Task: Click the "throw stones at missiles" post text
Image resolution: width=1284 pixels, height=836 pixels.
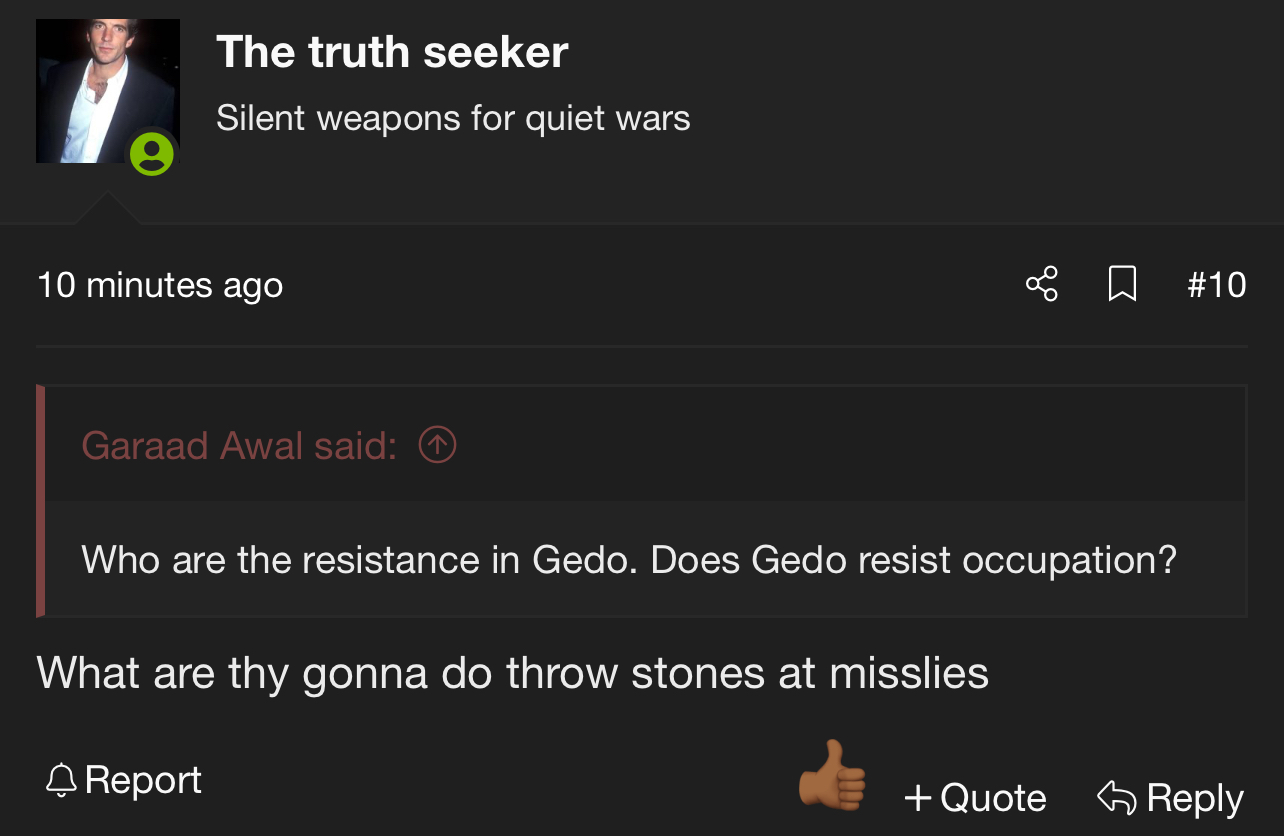Action: 512,673
